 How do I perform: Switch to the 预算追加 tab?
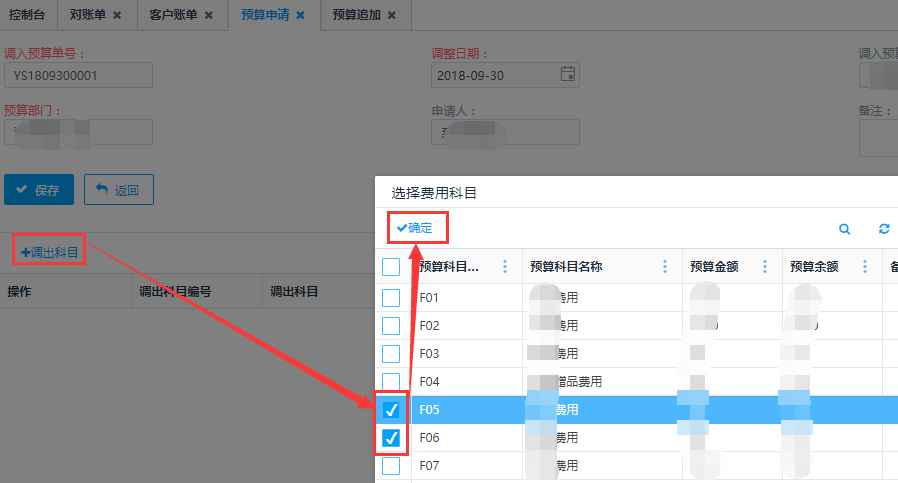pyautogui.click(x=356, y=15)
